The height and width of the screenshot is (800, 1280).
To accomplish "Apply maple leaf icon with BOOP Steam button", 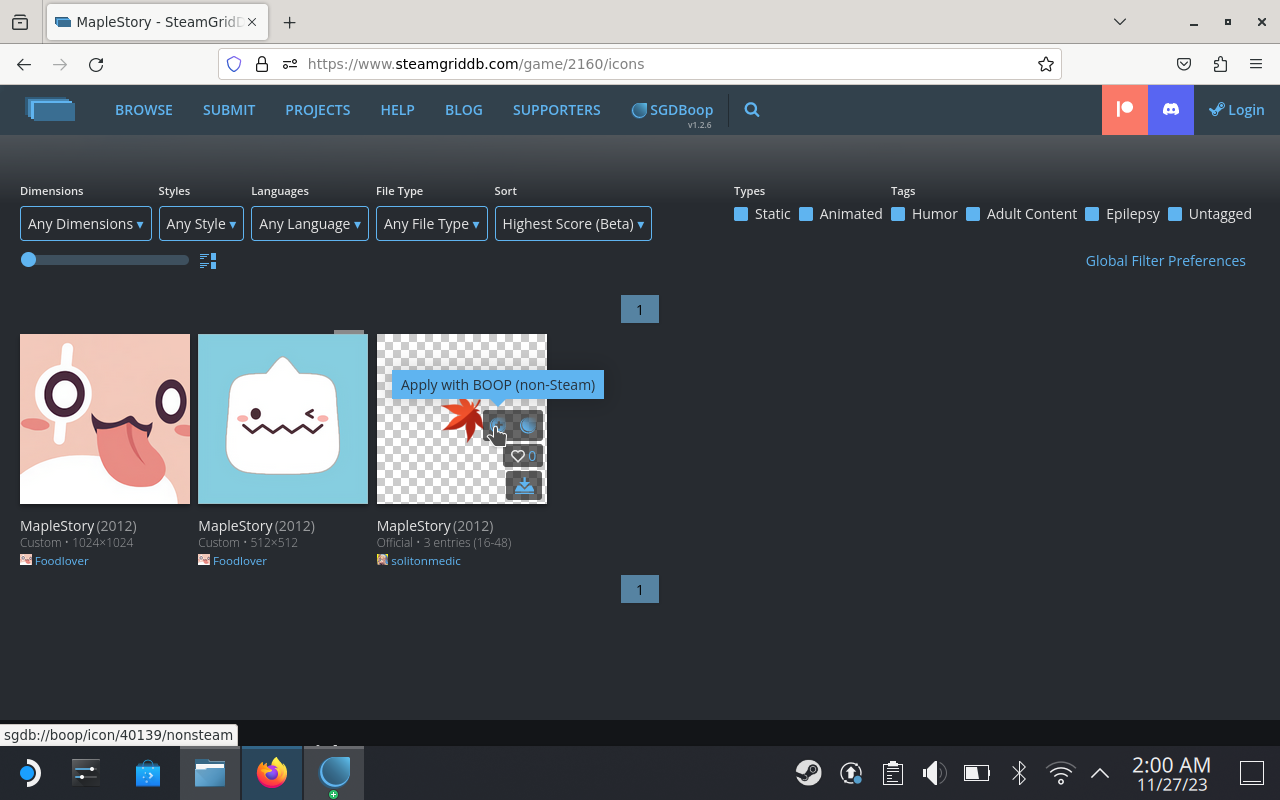I will click(x=528, y=426).
